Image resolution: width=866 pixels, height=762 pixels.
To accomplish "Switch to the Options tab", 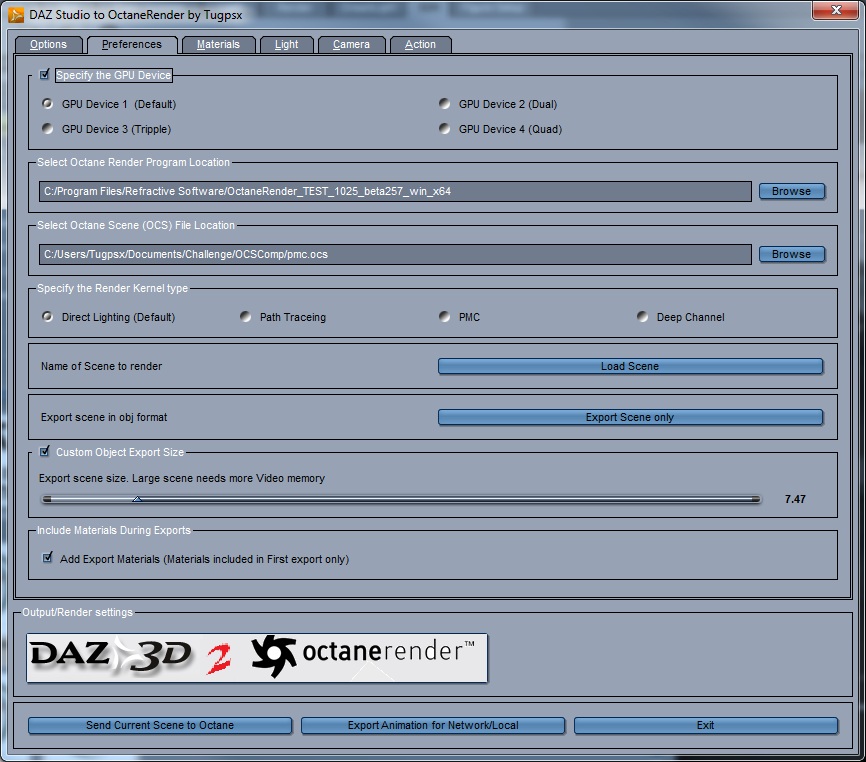I will point(49,45).
